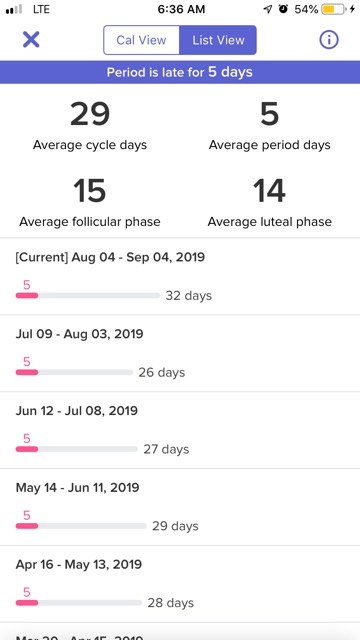Select the Apr 16 - May 13, 2019 entry
This screenshot has height=640, width=360.
(x=180, y=584)
